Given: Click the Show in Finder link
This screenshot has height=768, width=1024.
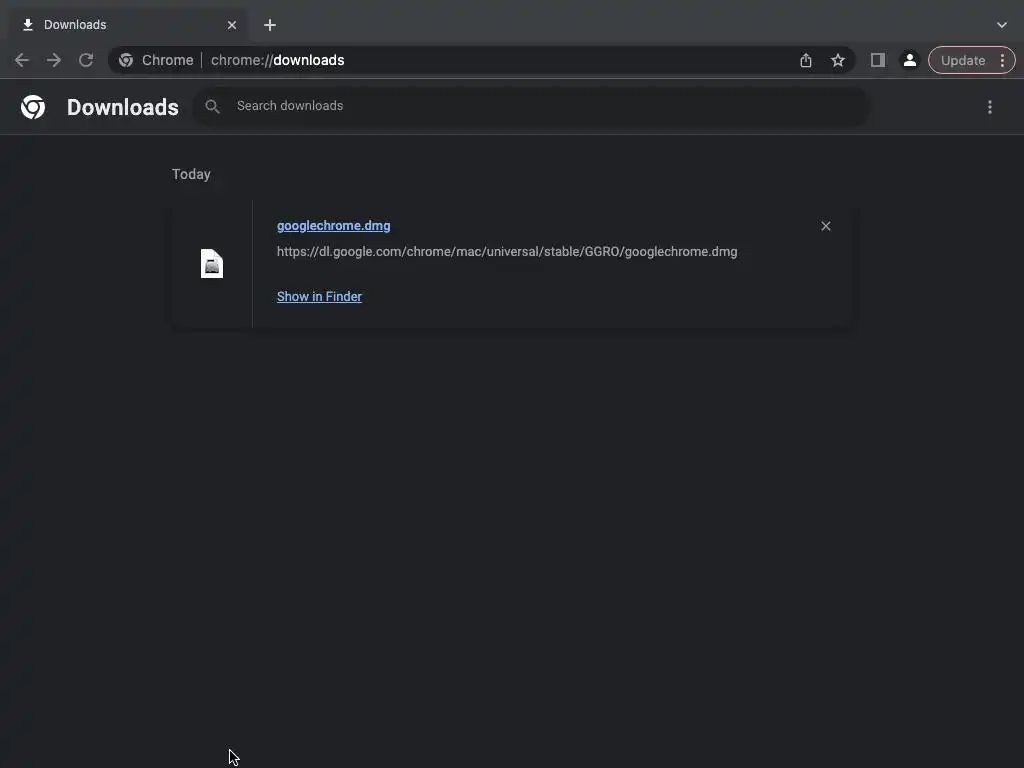Looking at the screenshot, I should coord(319,296).
